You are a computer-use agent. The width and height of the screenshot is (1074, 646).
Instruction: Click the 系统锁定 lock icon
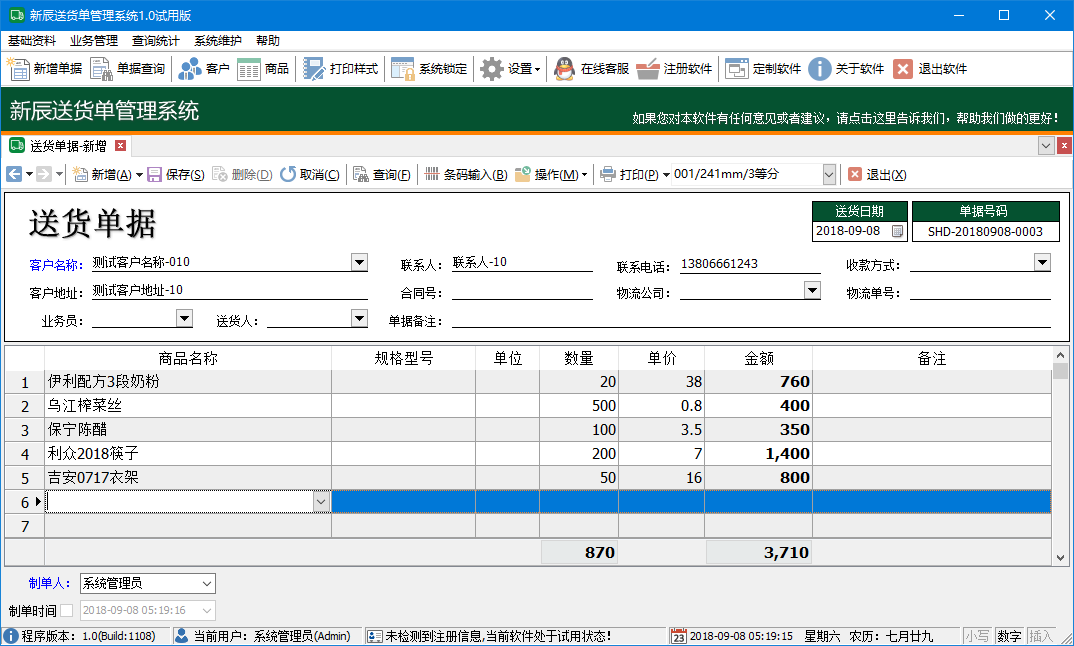tap(403, 69)
